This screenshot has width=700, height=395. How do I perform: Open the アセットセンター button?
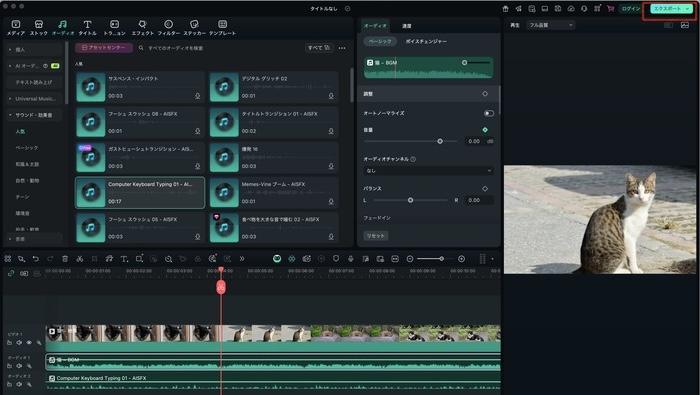pyautogui.click(x=104, y=47)
